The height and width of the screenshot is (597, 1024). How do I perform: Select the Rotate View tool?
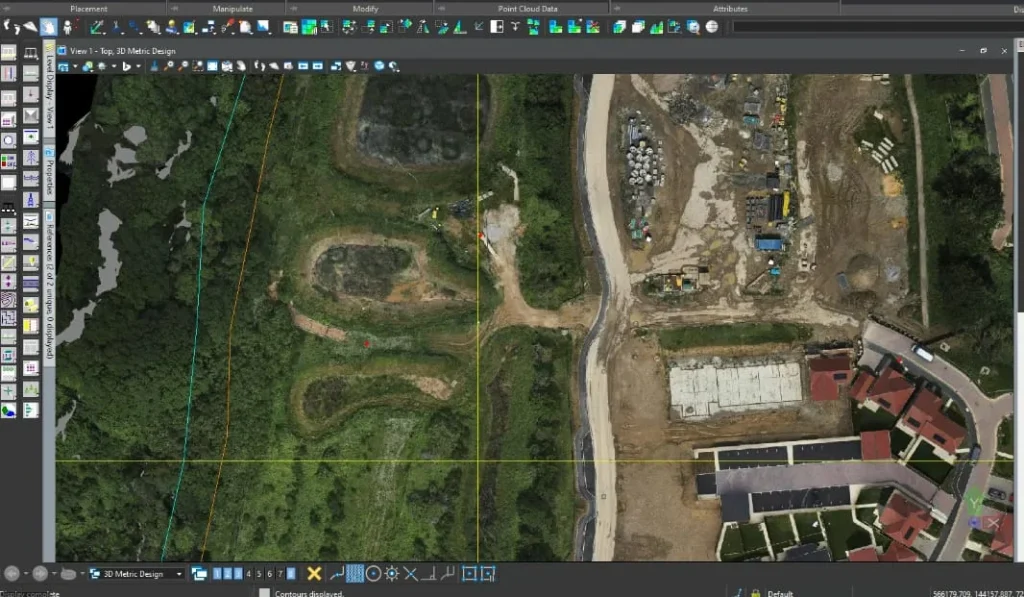[226, 65]
